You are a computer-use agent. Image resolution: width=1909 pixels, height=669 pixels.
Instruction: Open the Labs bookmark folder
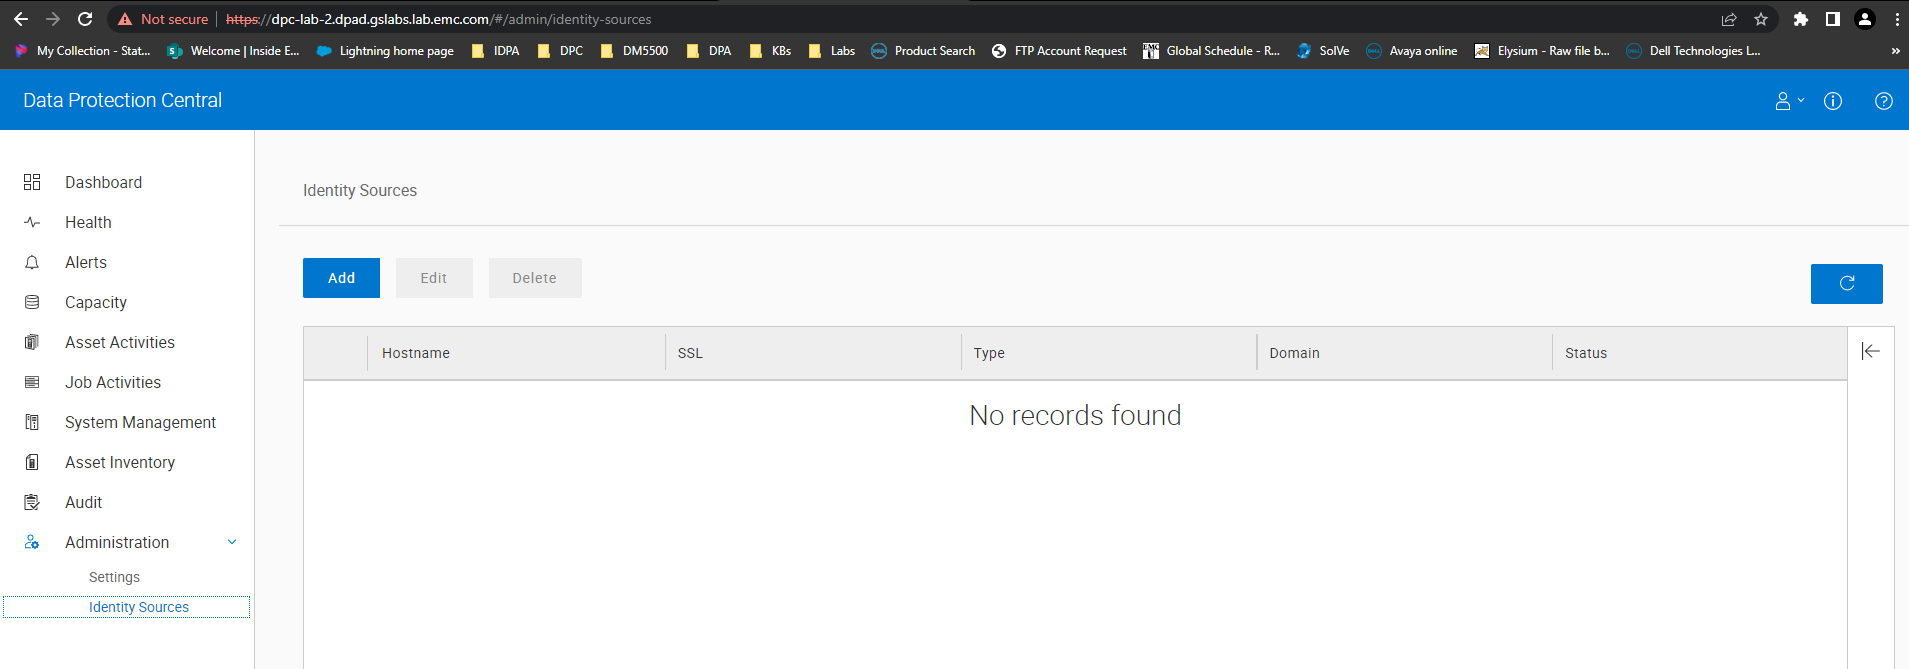tap(831, 51)
